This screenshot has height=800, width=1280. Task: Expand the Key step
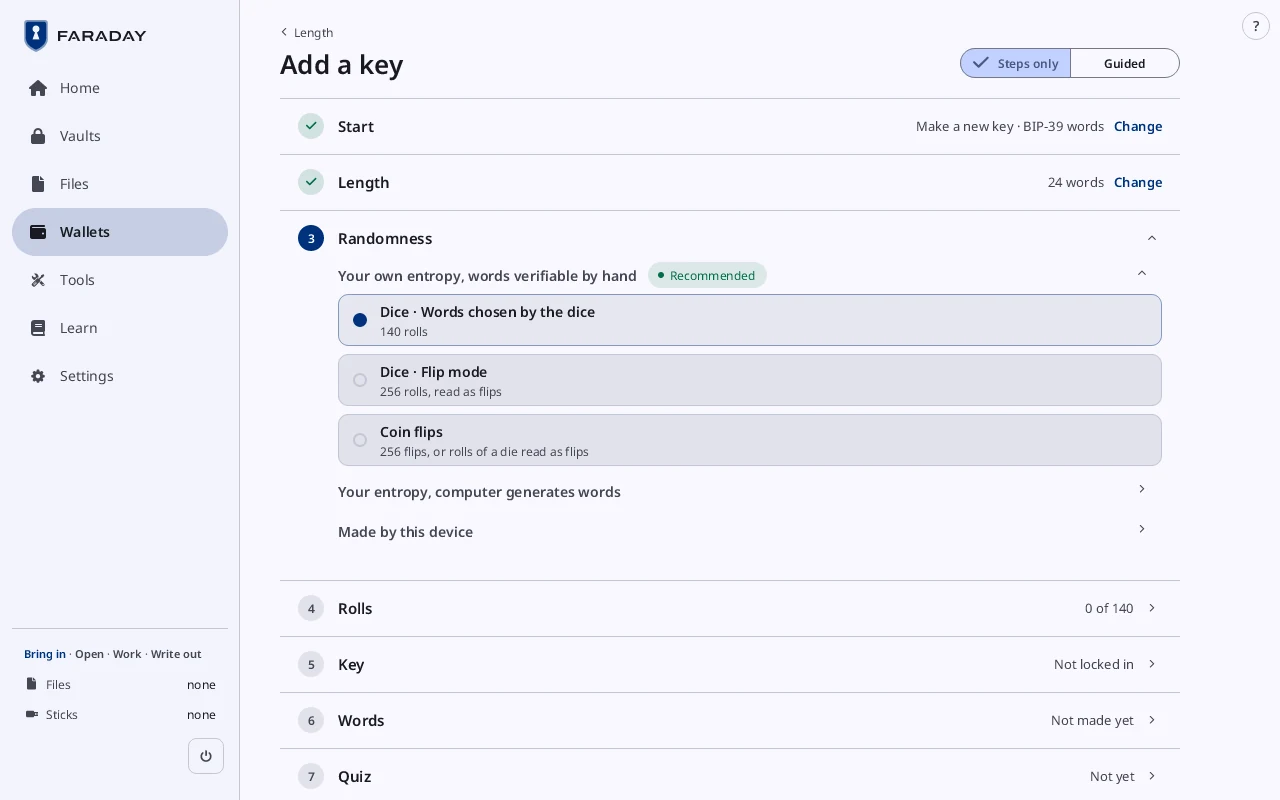pos(730,664)
